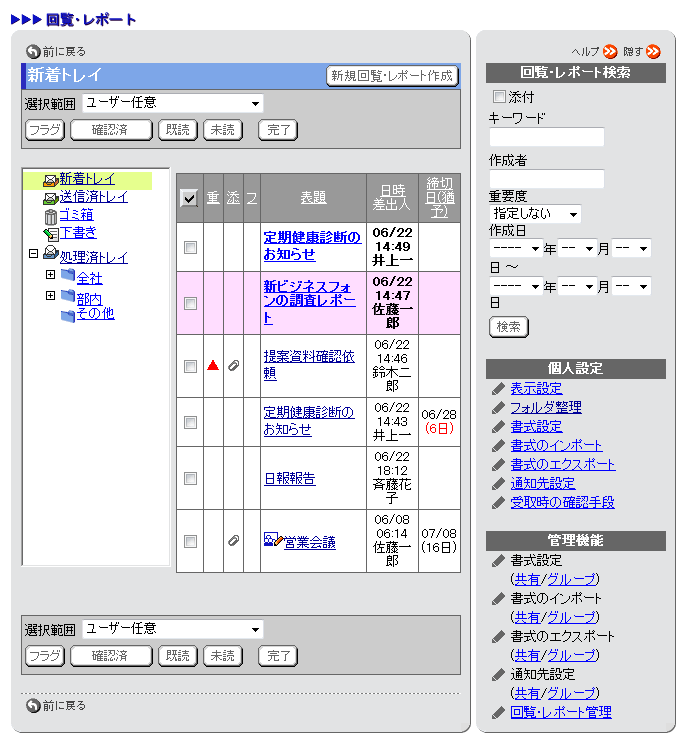This screenshot has width=686, height=744.
Task: Click the help arrow icon
Action: pos(611,51)
